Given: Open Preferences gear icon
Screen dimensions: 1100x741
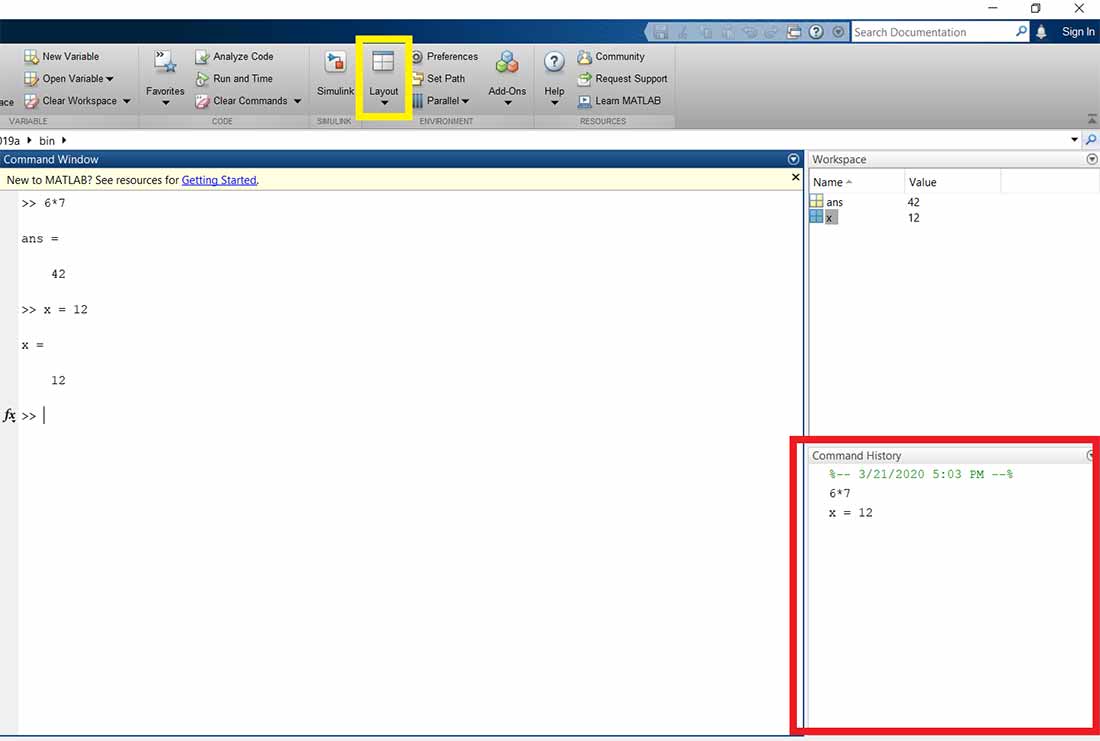Looking at the screenshot, I should click(417, 56).
